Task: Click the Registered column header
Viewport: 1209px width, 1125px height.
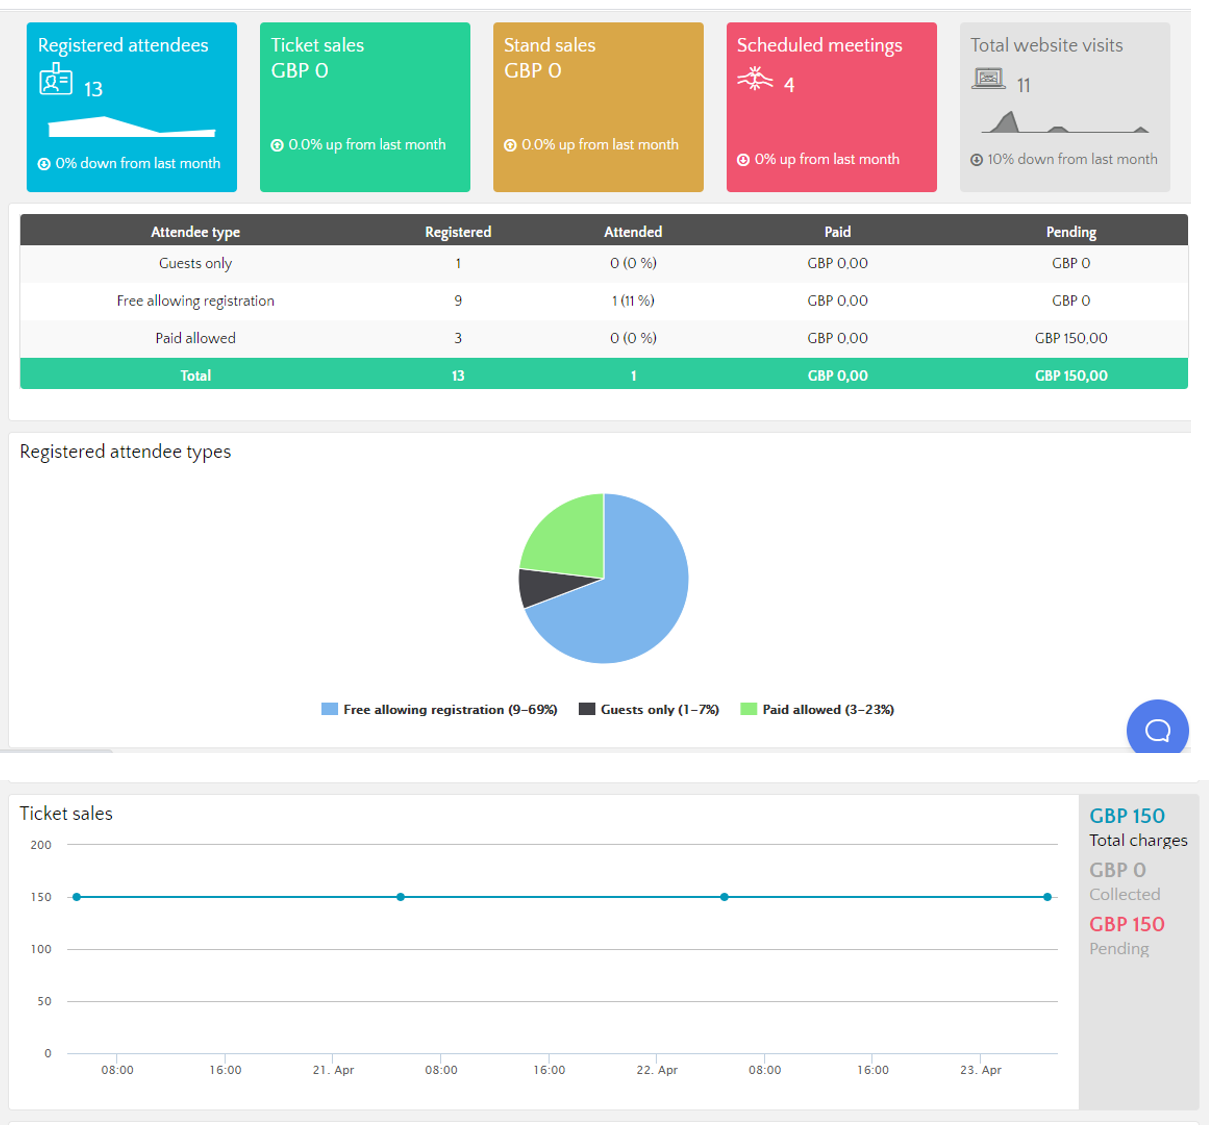Action: click(458, 232)
